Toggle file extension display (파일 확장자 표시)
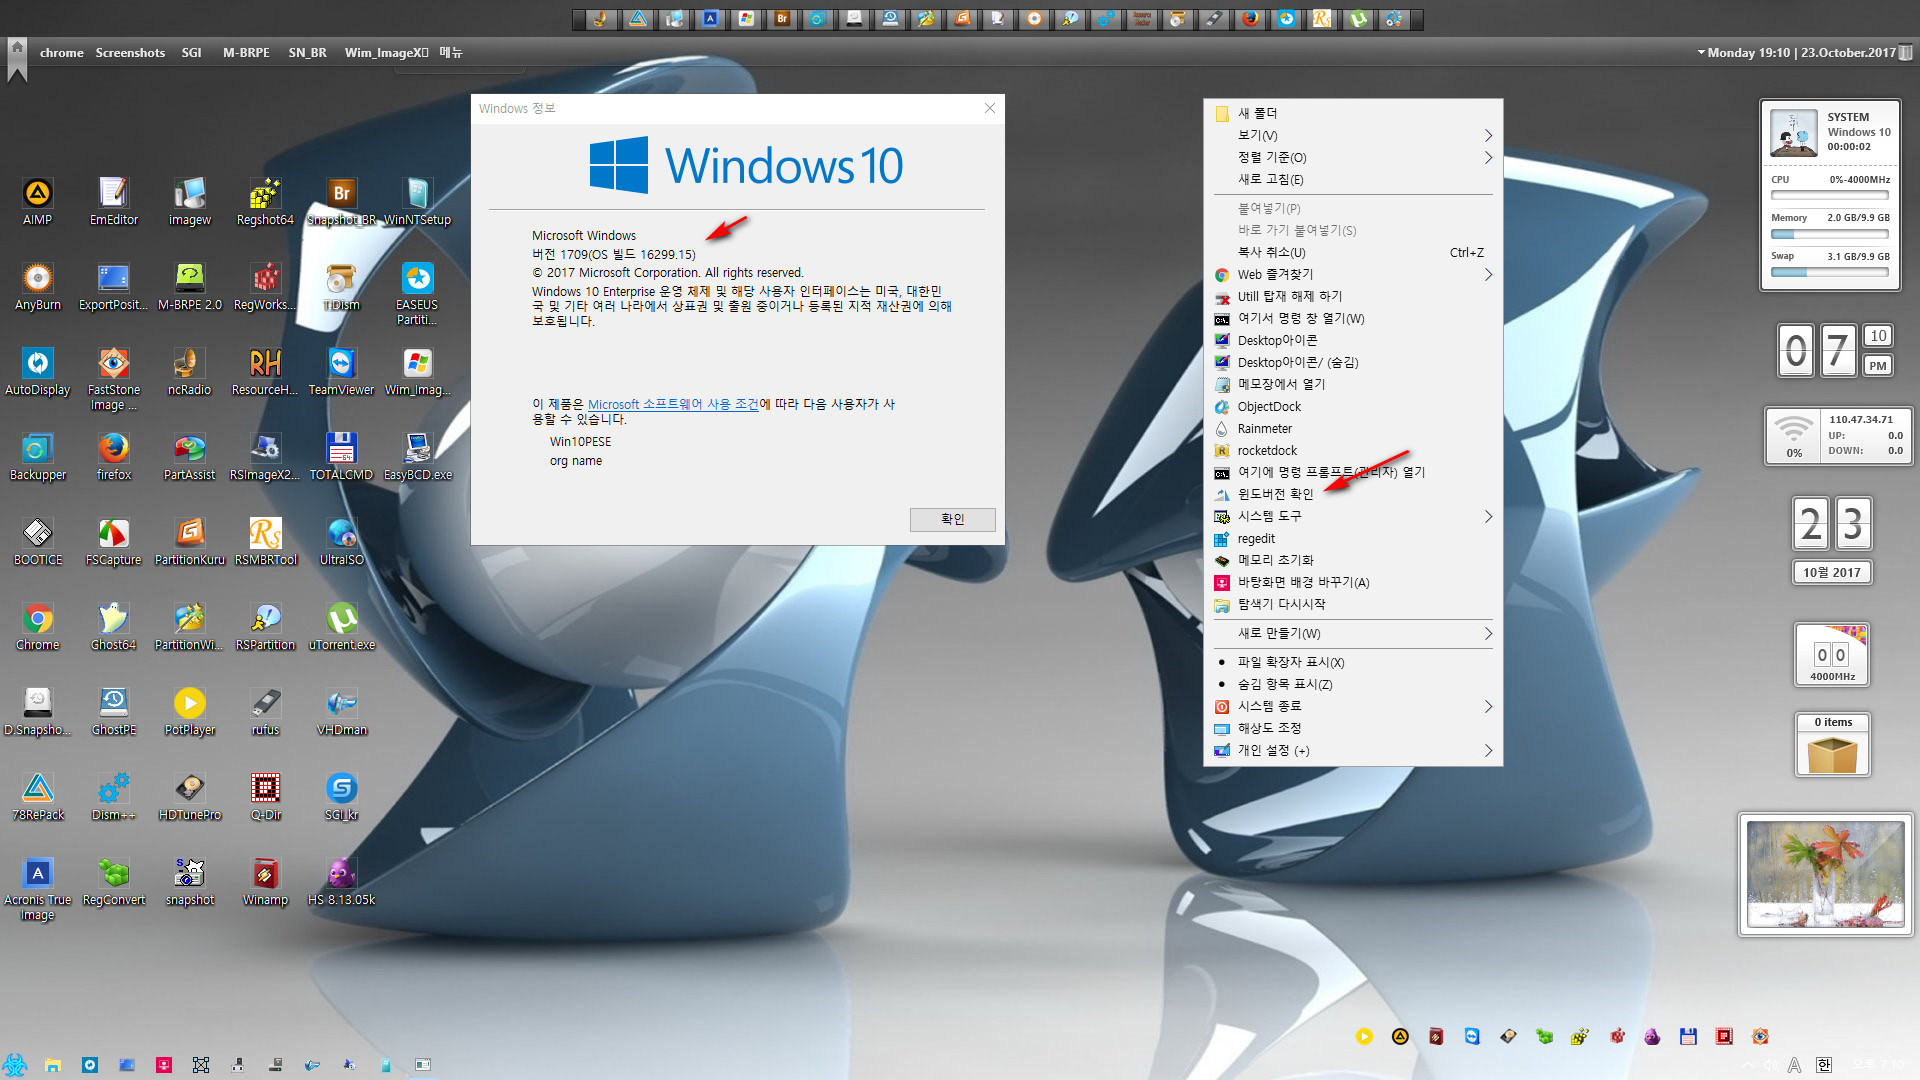This screenshot has height=1080, width=1920. point(1352,662)
